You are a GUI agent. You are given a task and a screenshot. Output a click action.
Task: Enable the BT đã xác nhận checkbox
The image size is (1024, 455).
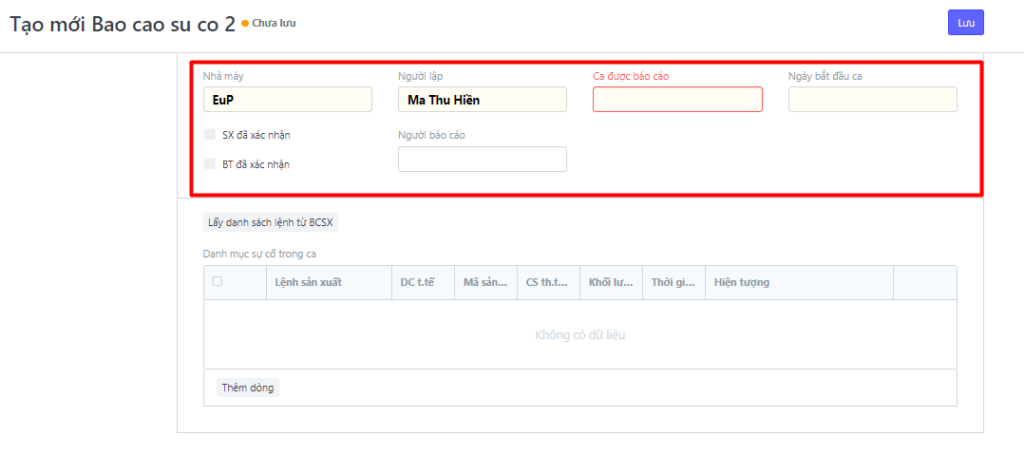click(210, 164)
